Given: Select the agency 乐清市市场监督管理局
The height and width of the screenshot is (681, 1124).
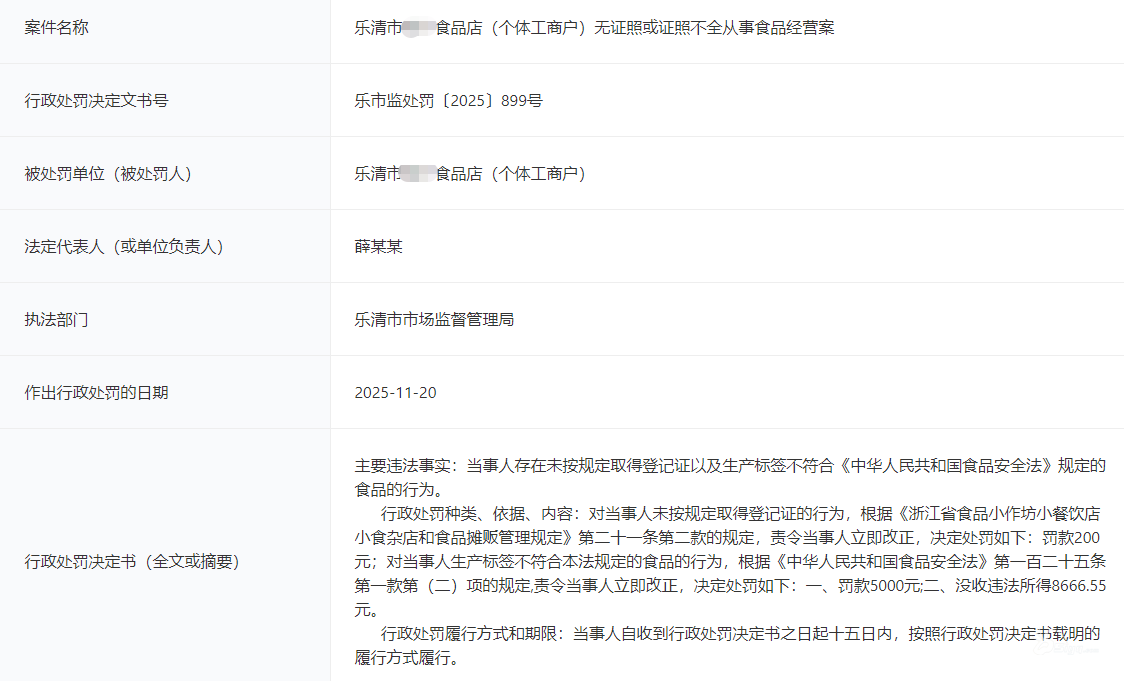Looking at the screenshot, I should click(x=434, y=320).
